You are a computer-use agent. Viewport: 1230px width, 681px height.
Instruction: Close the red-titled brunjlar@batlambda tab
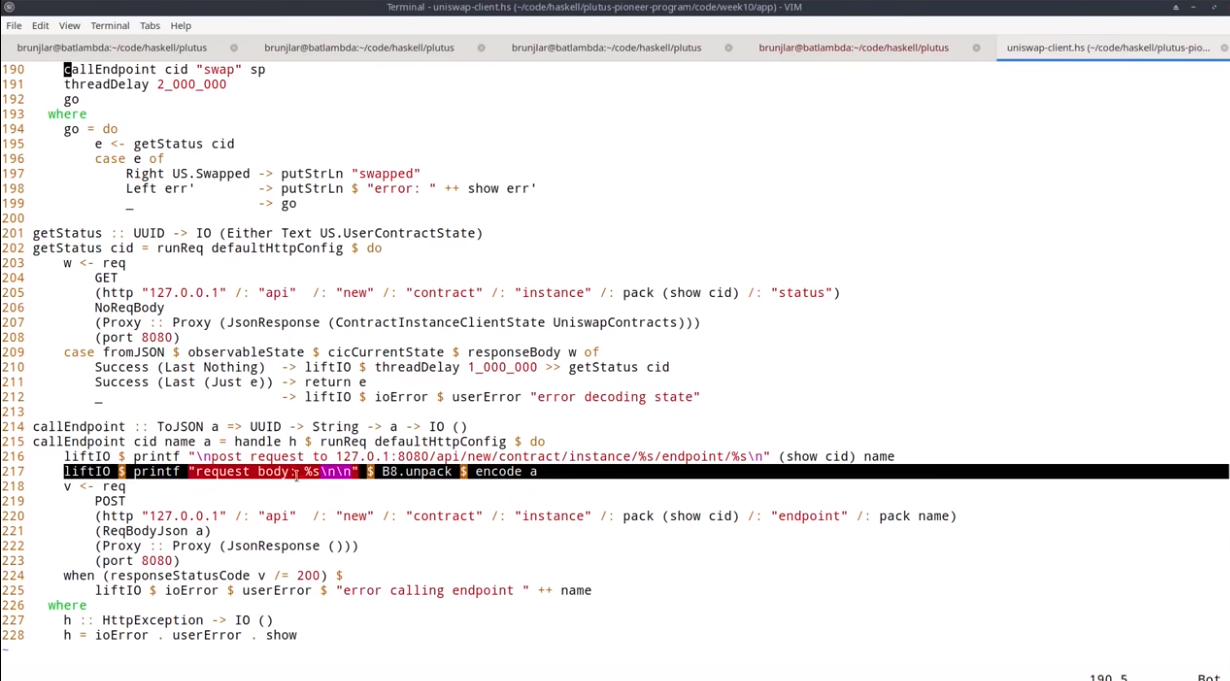[976, 47]
